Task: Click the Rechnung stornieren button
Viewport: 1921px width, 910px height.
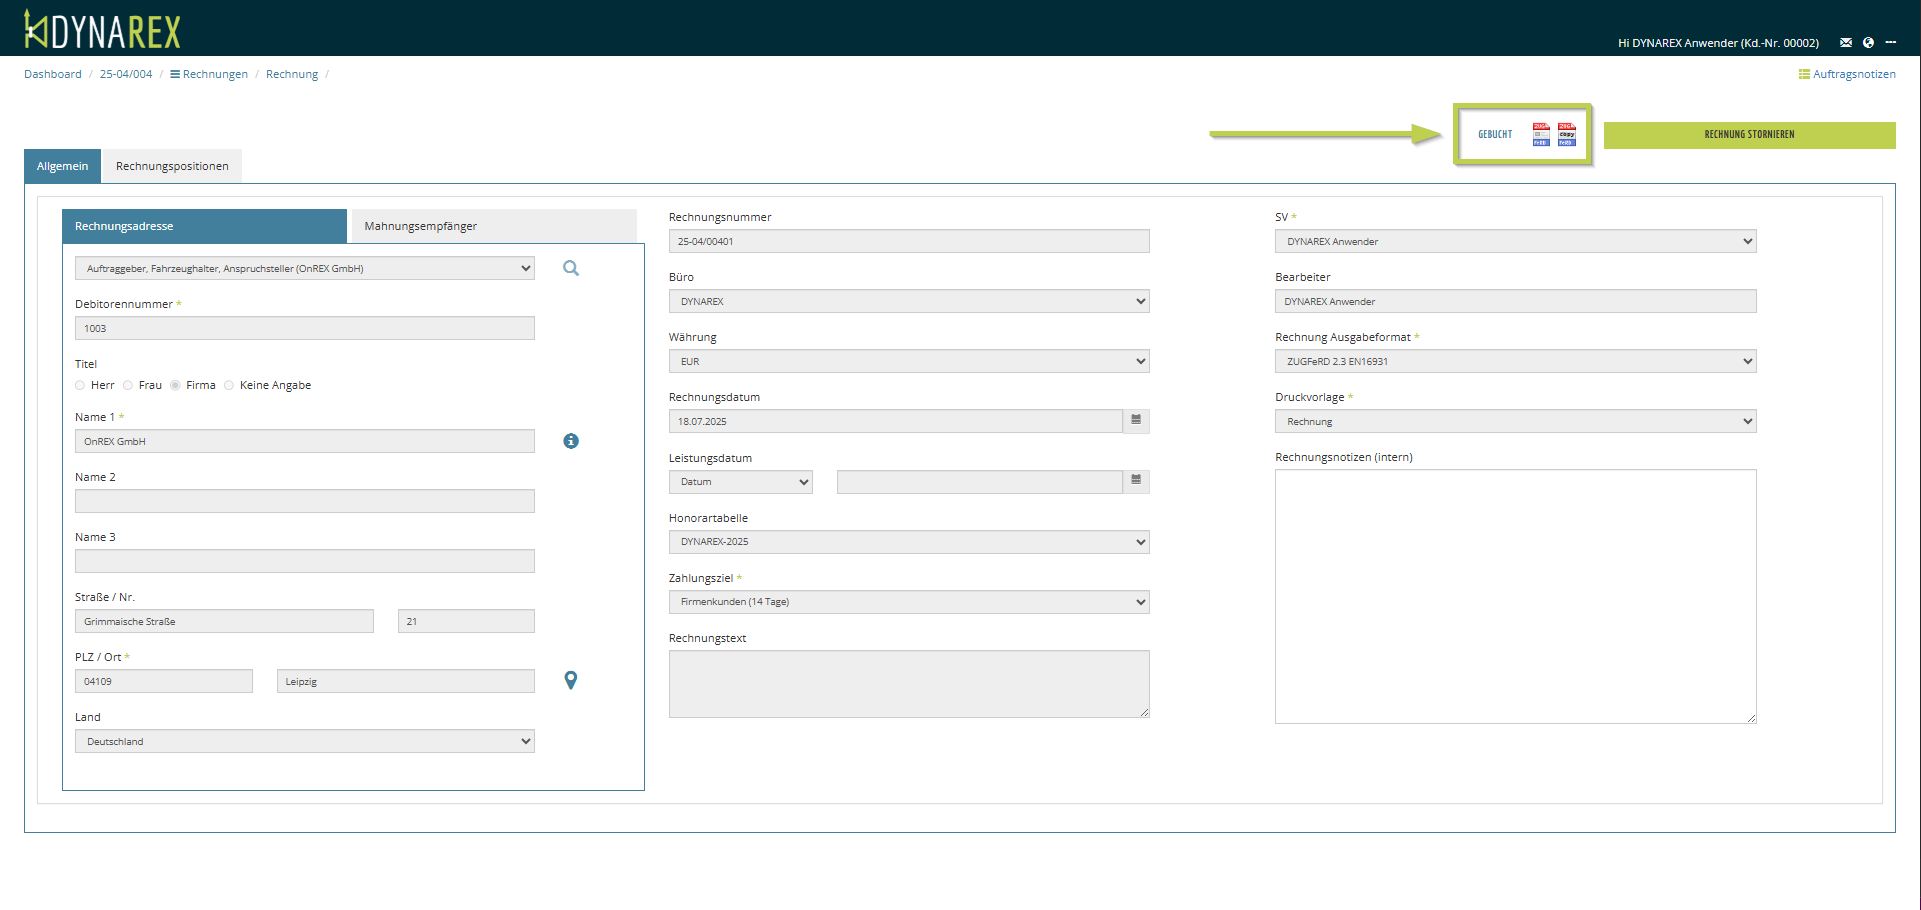Action: click(x=1748, y=135)
